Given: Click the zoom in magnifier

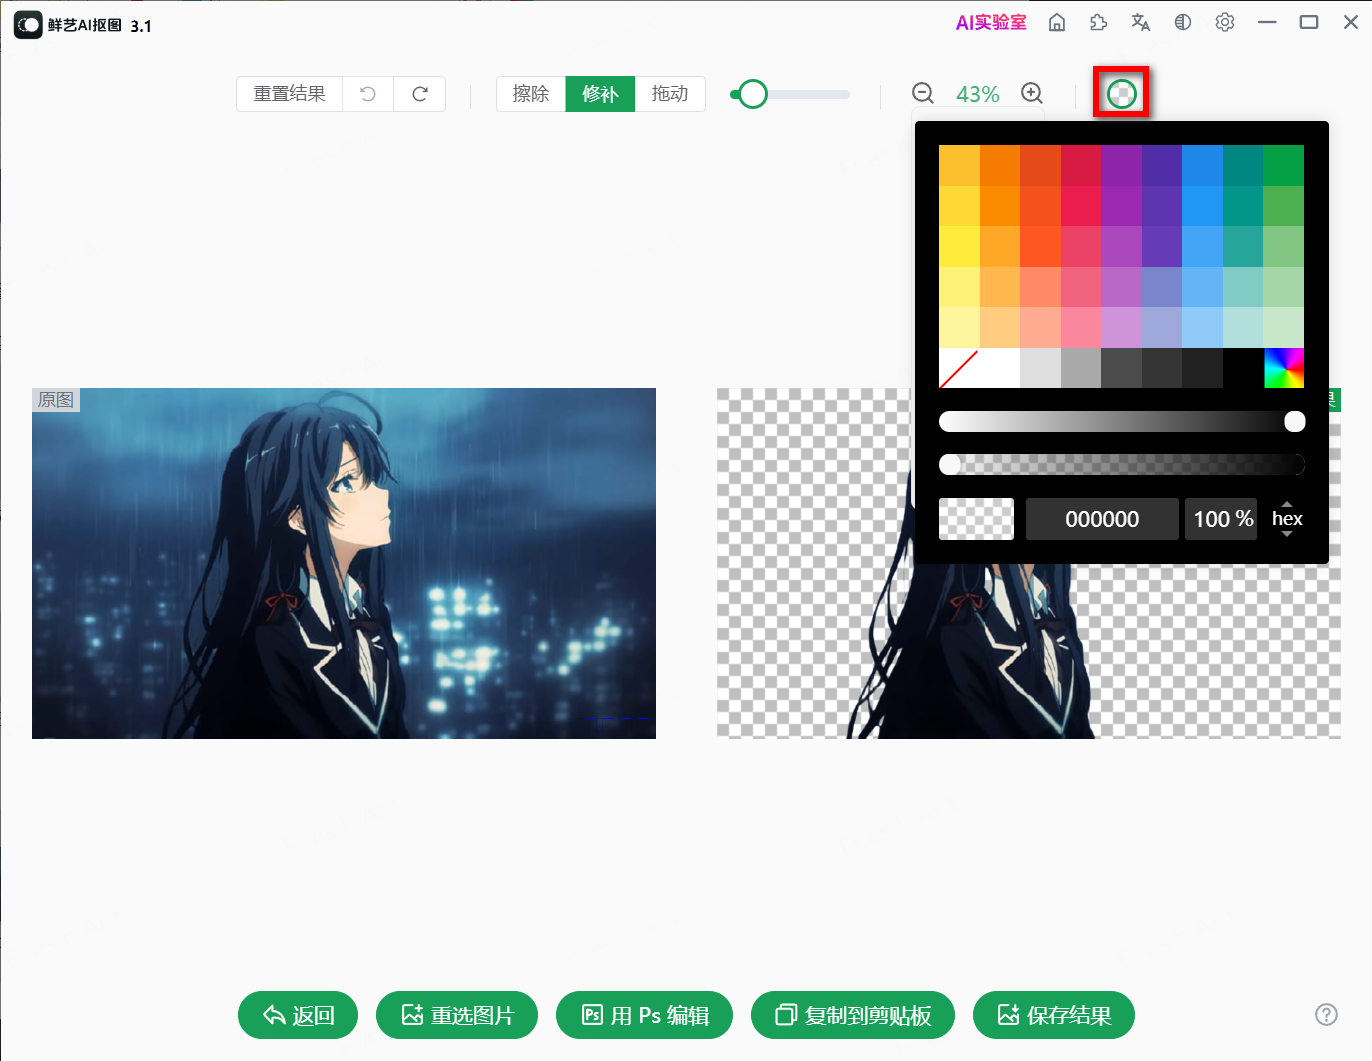Looking at the screenshot, I should tap(1032, 94).
